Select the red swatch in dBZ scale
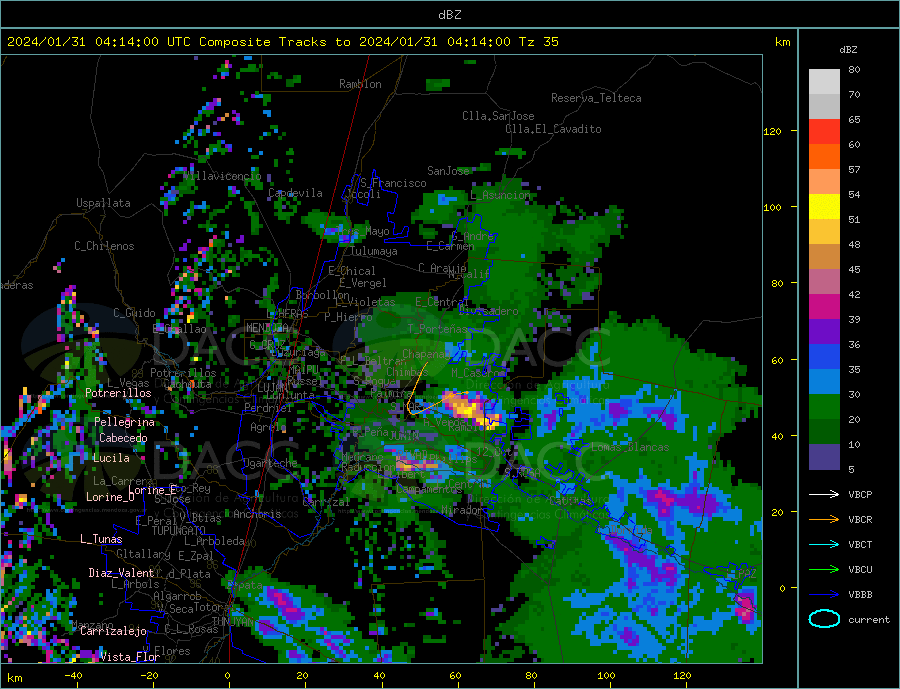 [x=824, y=131]
